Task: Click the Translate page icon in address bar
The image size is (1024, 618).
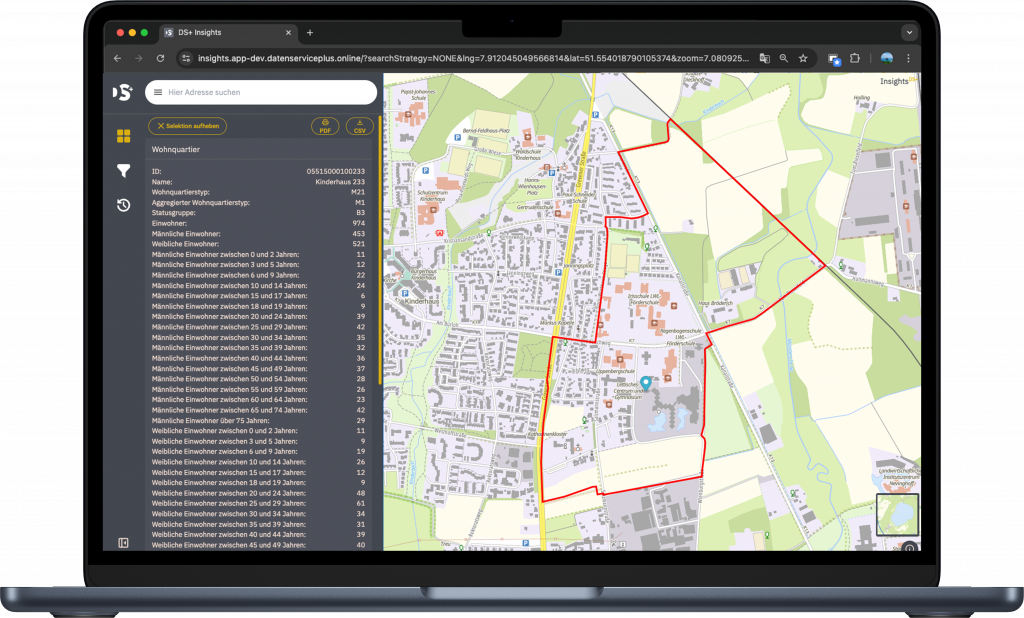Action: (764, 58)
